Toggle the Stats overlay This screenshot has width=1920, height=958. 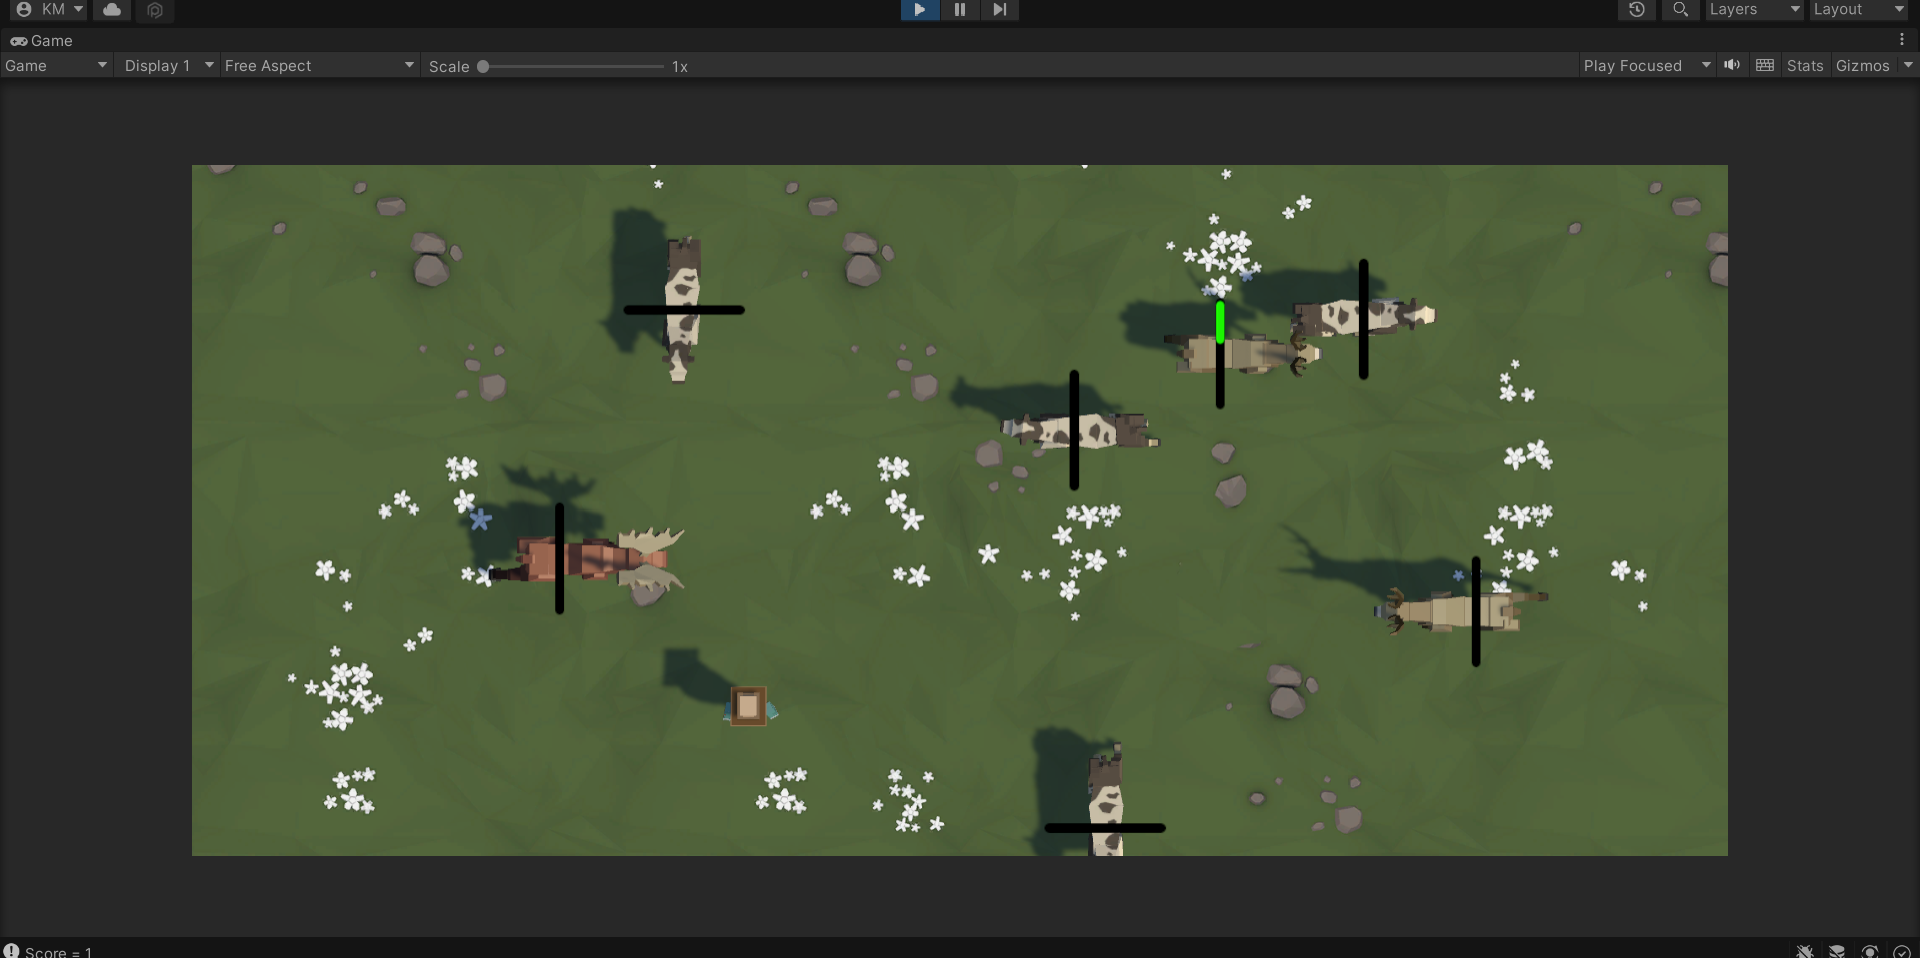pyautogui.click(x=1804, y=66)
